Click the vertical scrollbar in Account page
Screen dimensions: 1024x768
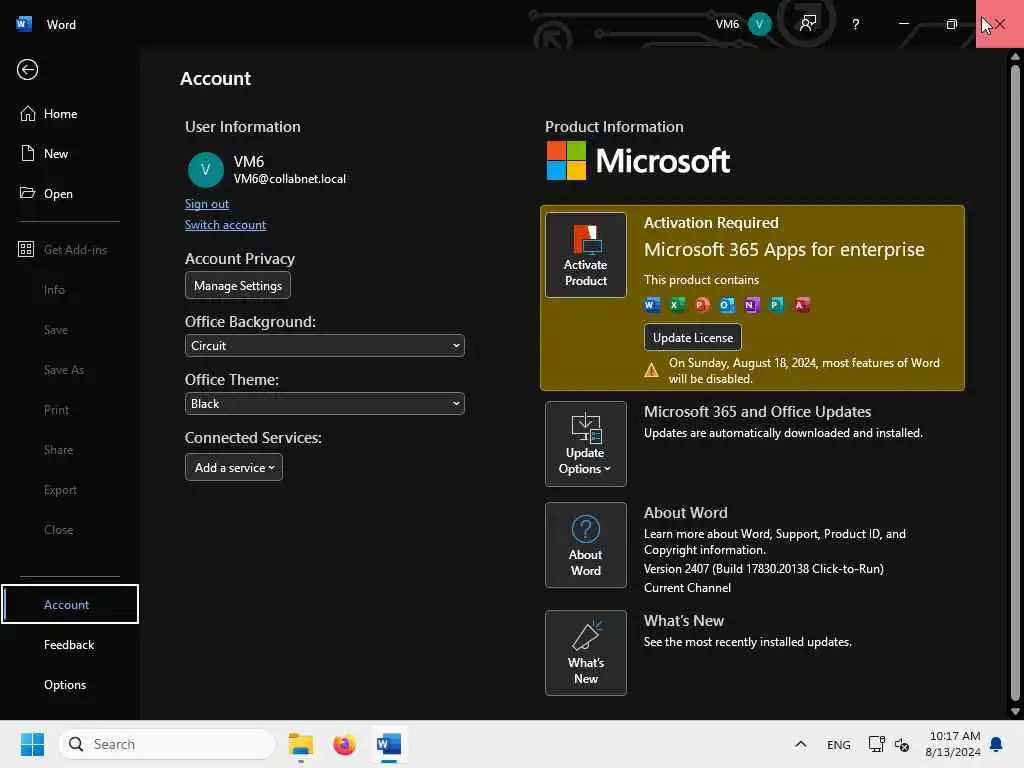click(x=1015, y=382)
